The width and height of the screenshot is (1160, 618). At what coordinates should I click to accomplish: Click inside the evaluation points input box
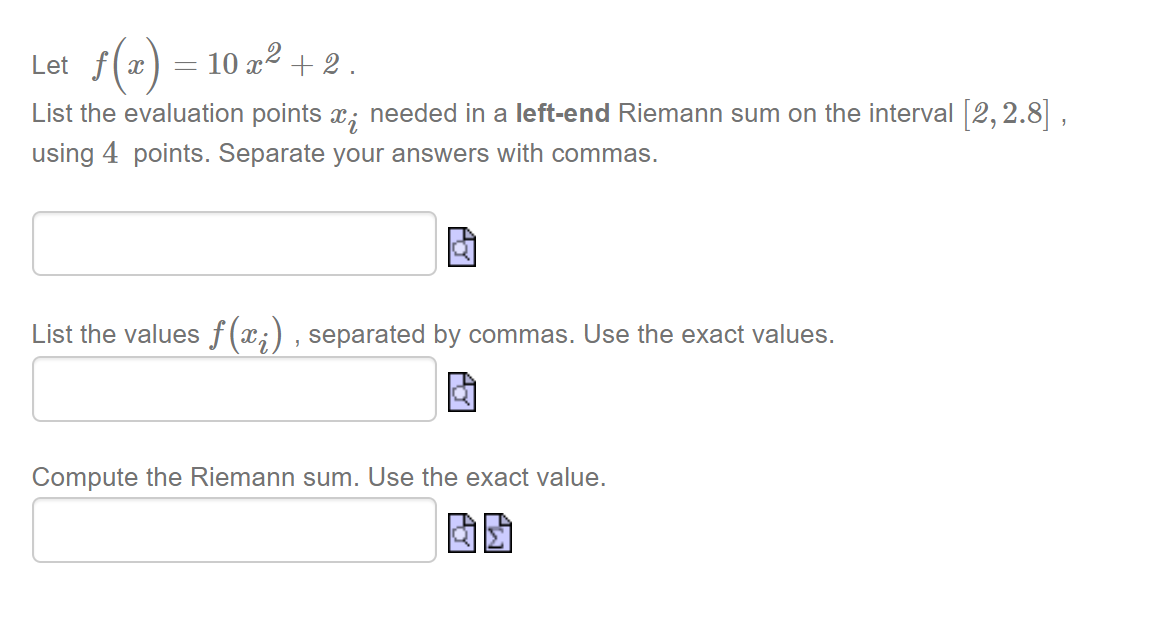[234, 243]
